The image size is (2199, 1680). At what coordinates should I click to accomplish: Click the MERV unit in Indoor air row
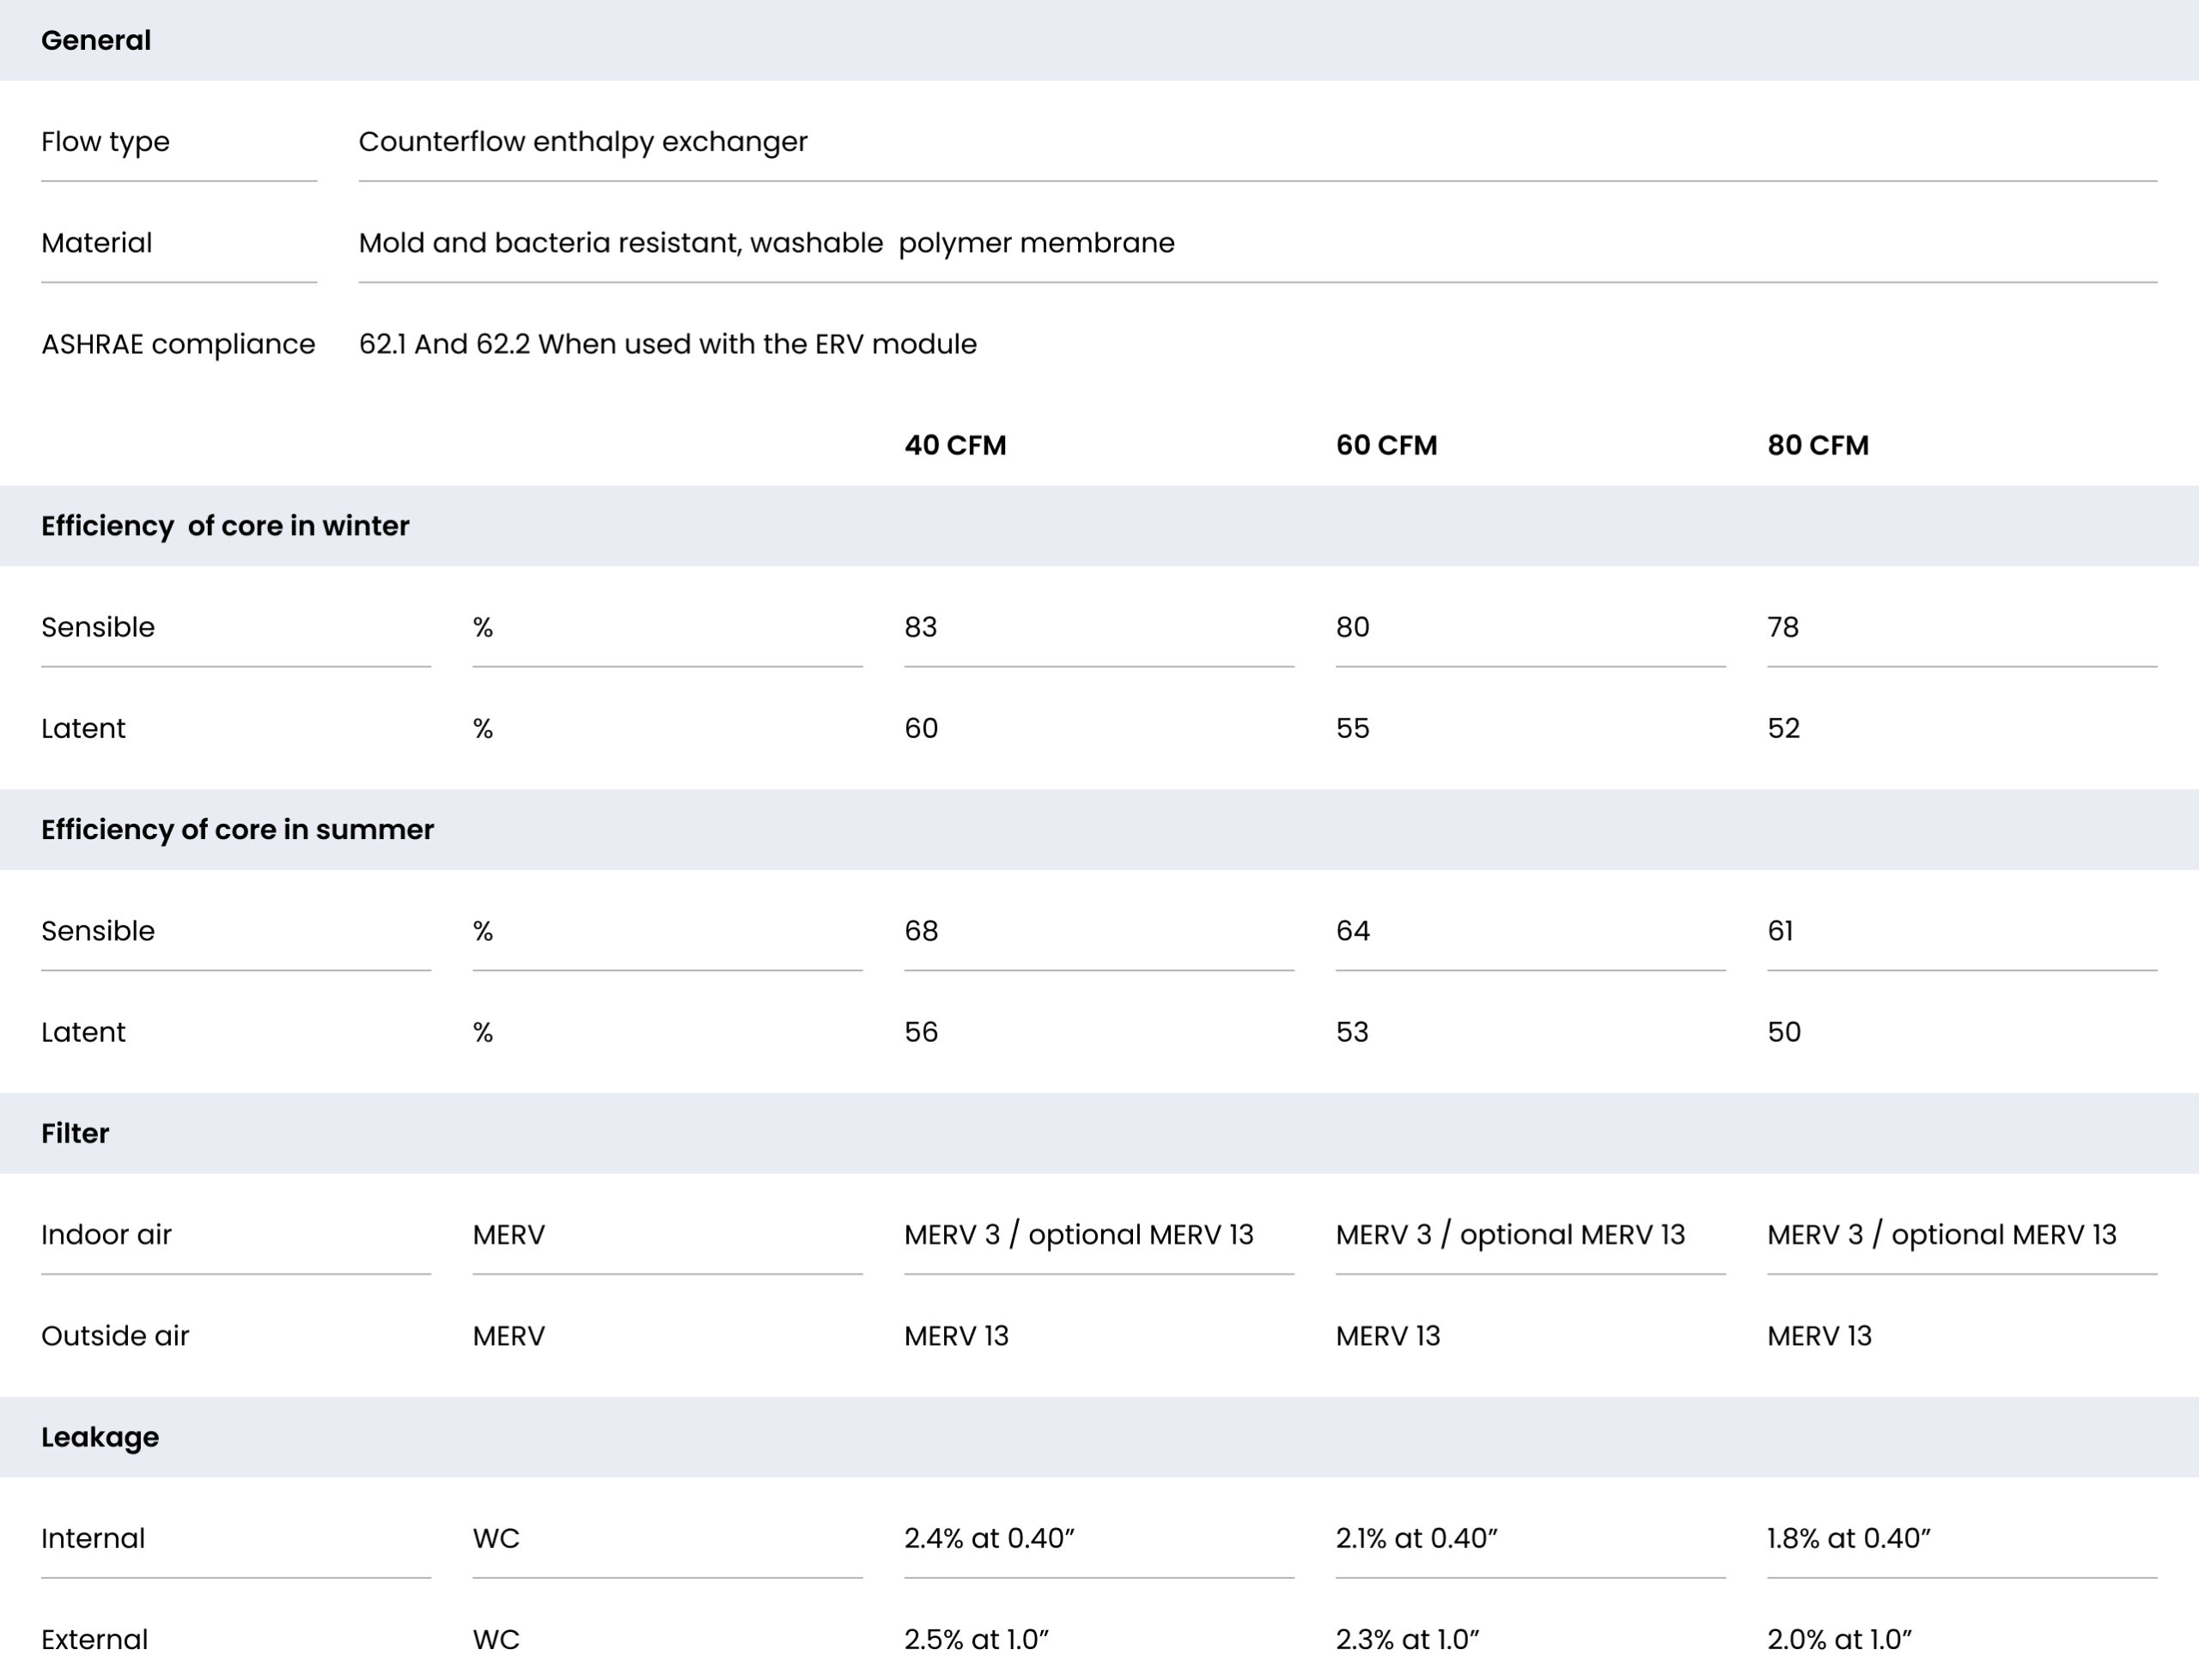509,1235
